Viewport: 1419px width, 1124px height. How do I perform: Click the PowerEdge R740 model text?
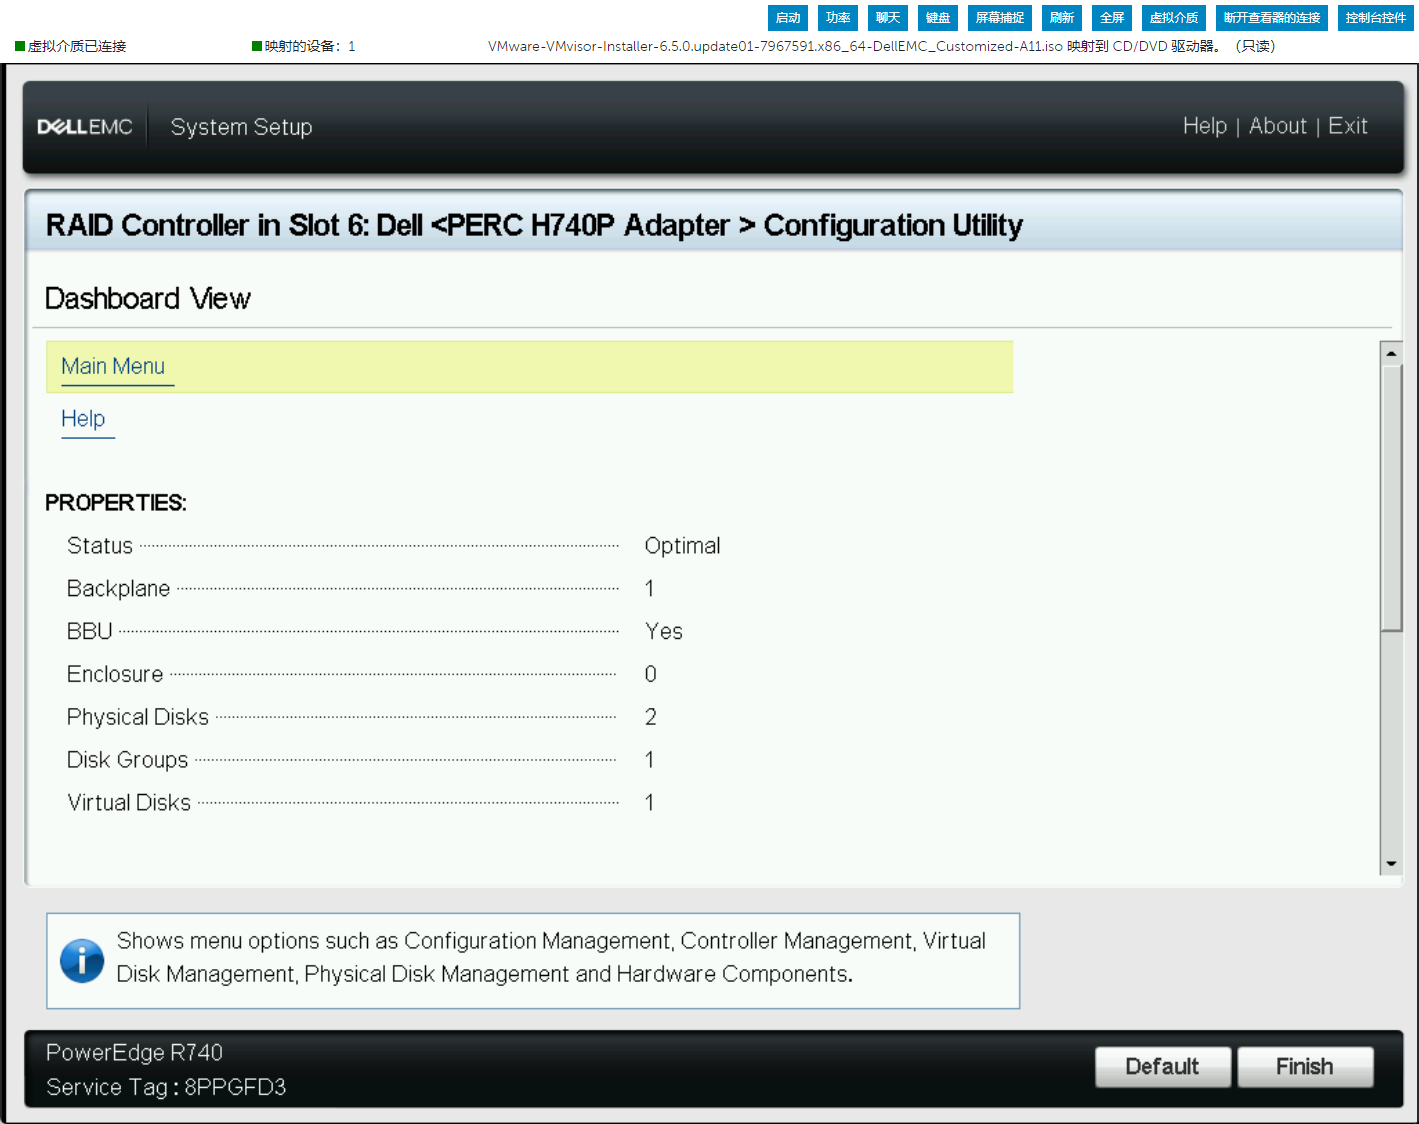click(x=134, y=1053)
